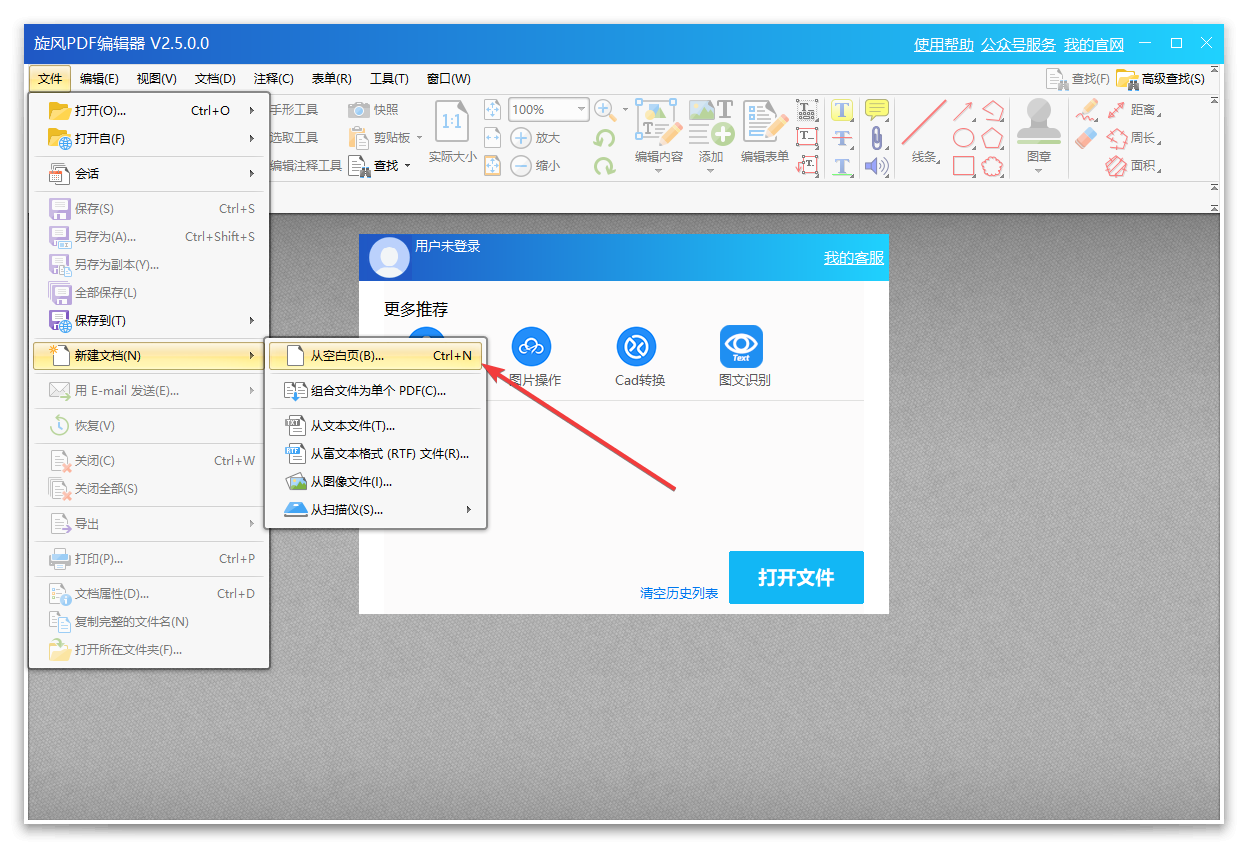Click the 图文识别 OCR icon
This screenshot has width=1248, height=848.
pyautogui.click(x=741, y=347)
